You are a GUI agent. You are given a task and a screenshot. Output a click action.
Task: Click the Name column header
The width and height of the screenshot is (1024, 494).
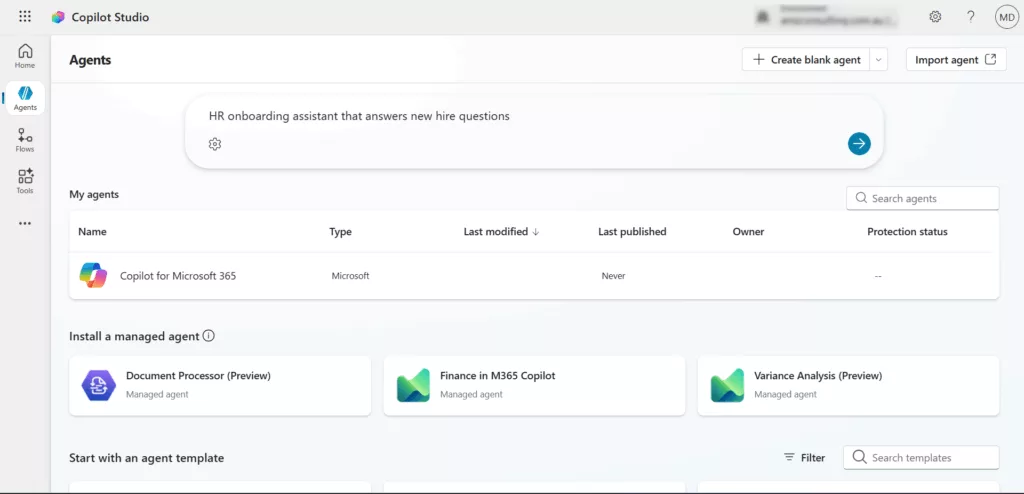pyautogui.click(x=92, y=231)
